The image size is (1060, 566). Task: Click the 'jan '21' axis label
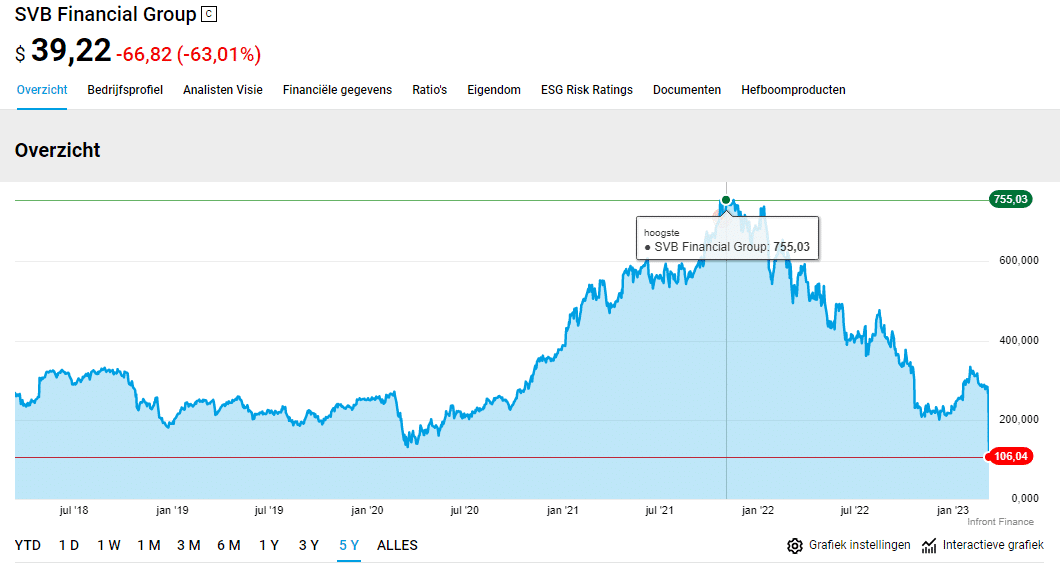[562, 511]
